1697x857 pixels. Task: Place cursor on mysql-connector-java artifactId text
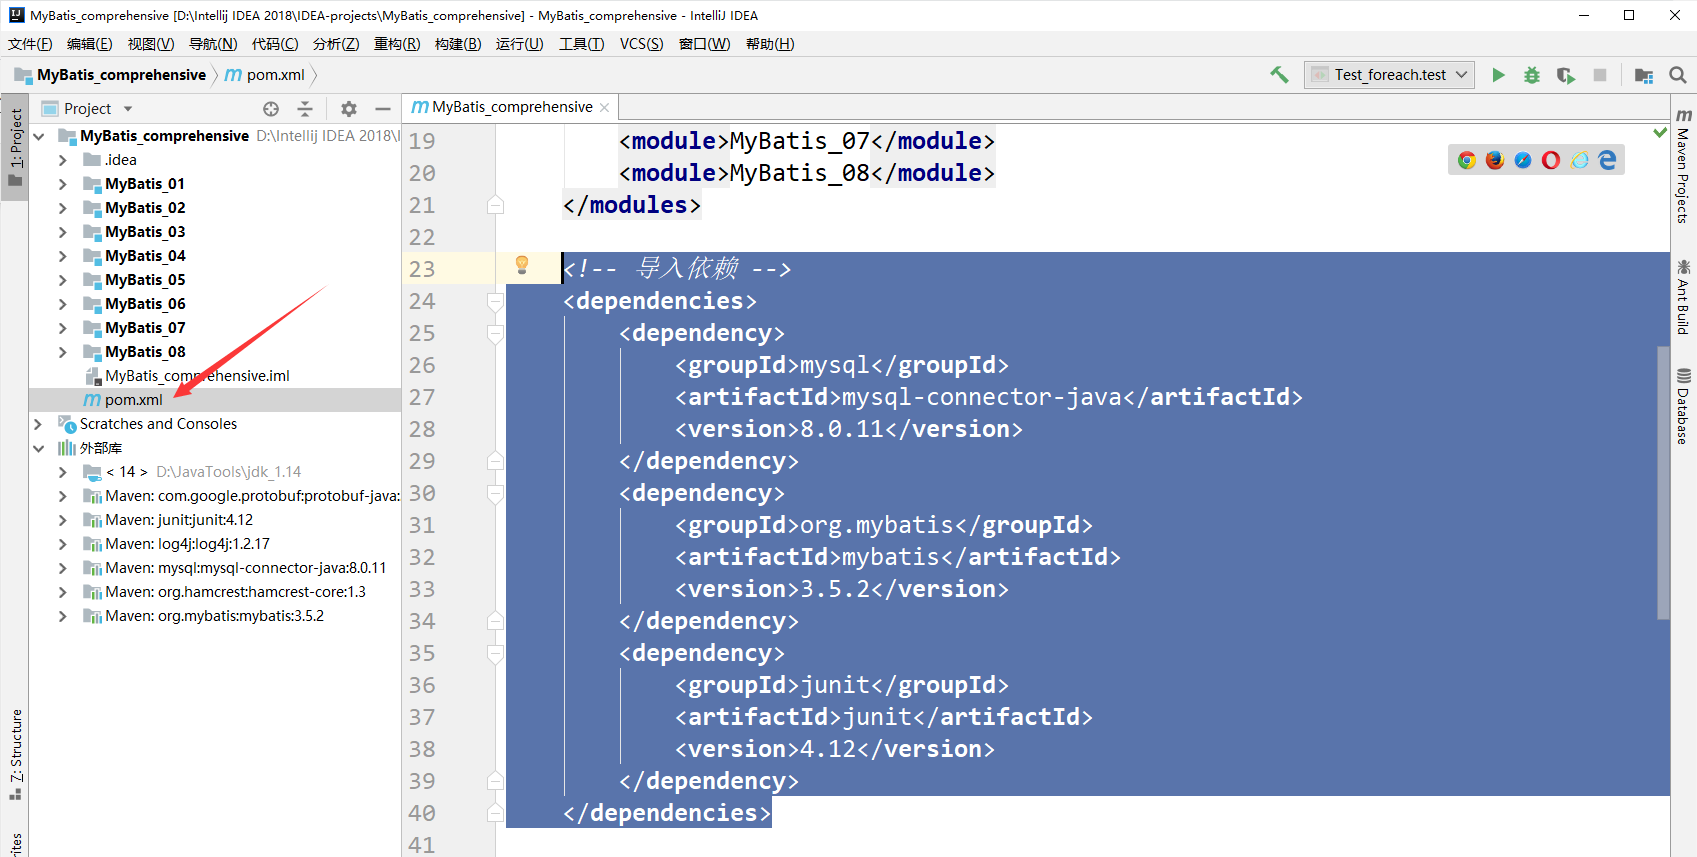tap(982, 397)
